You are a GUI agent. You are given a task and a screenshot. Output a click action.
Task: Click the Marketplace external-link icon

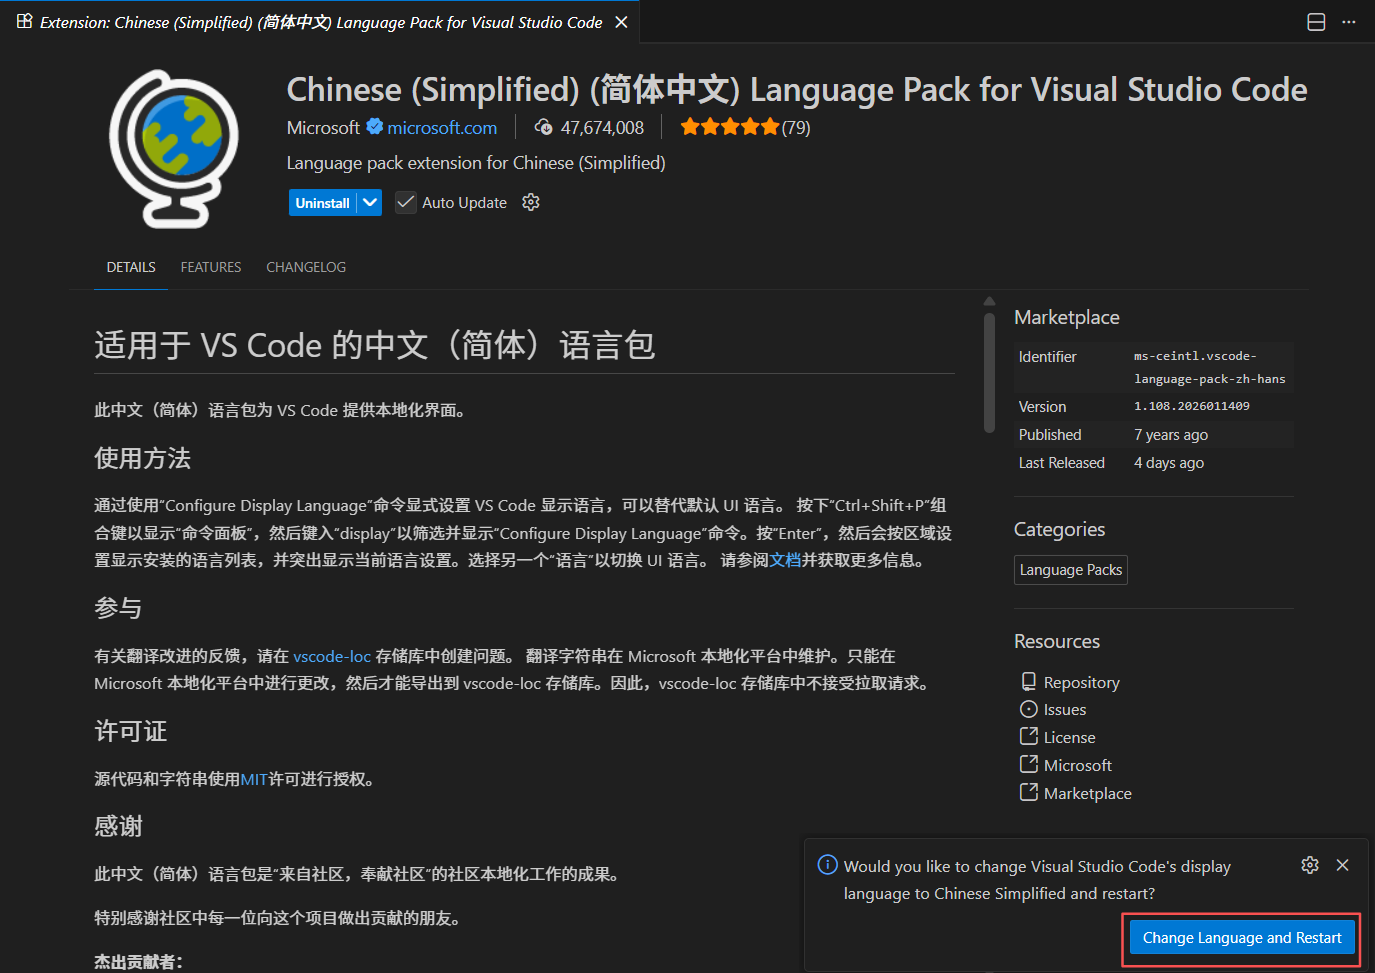click(x=1028, y=792)
